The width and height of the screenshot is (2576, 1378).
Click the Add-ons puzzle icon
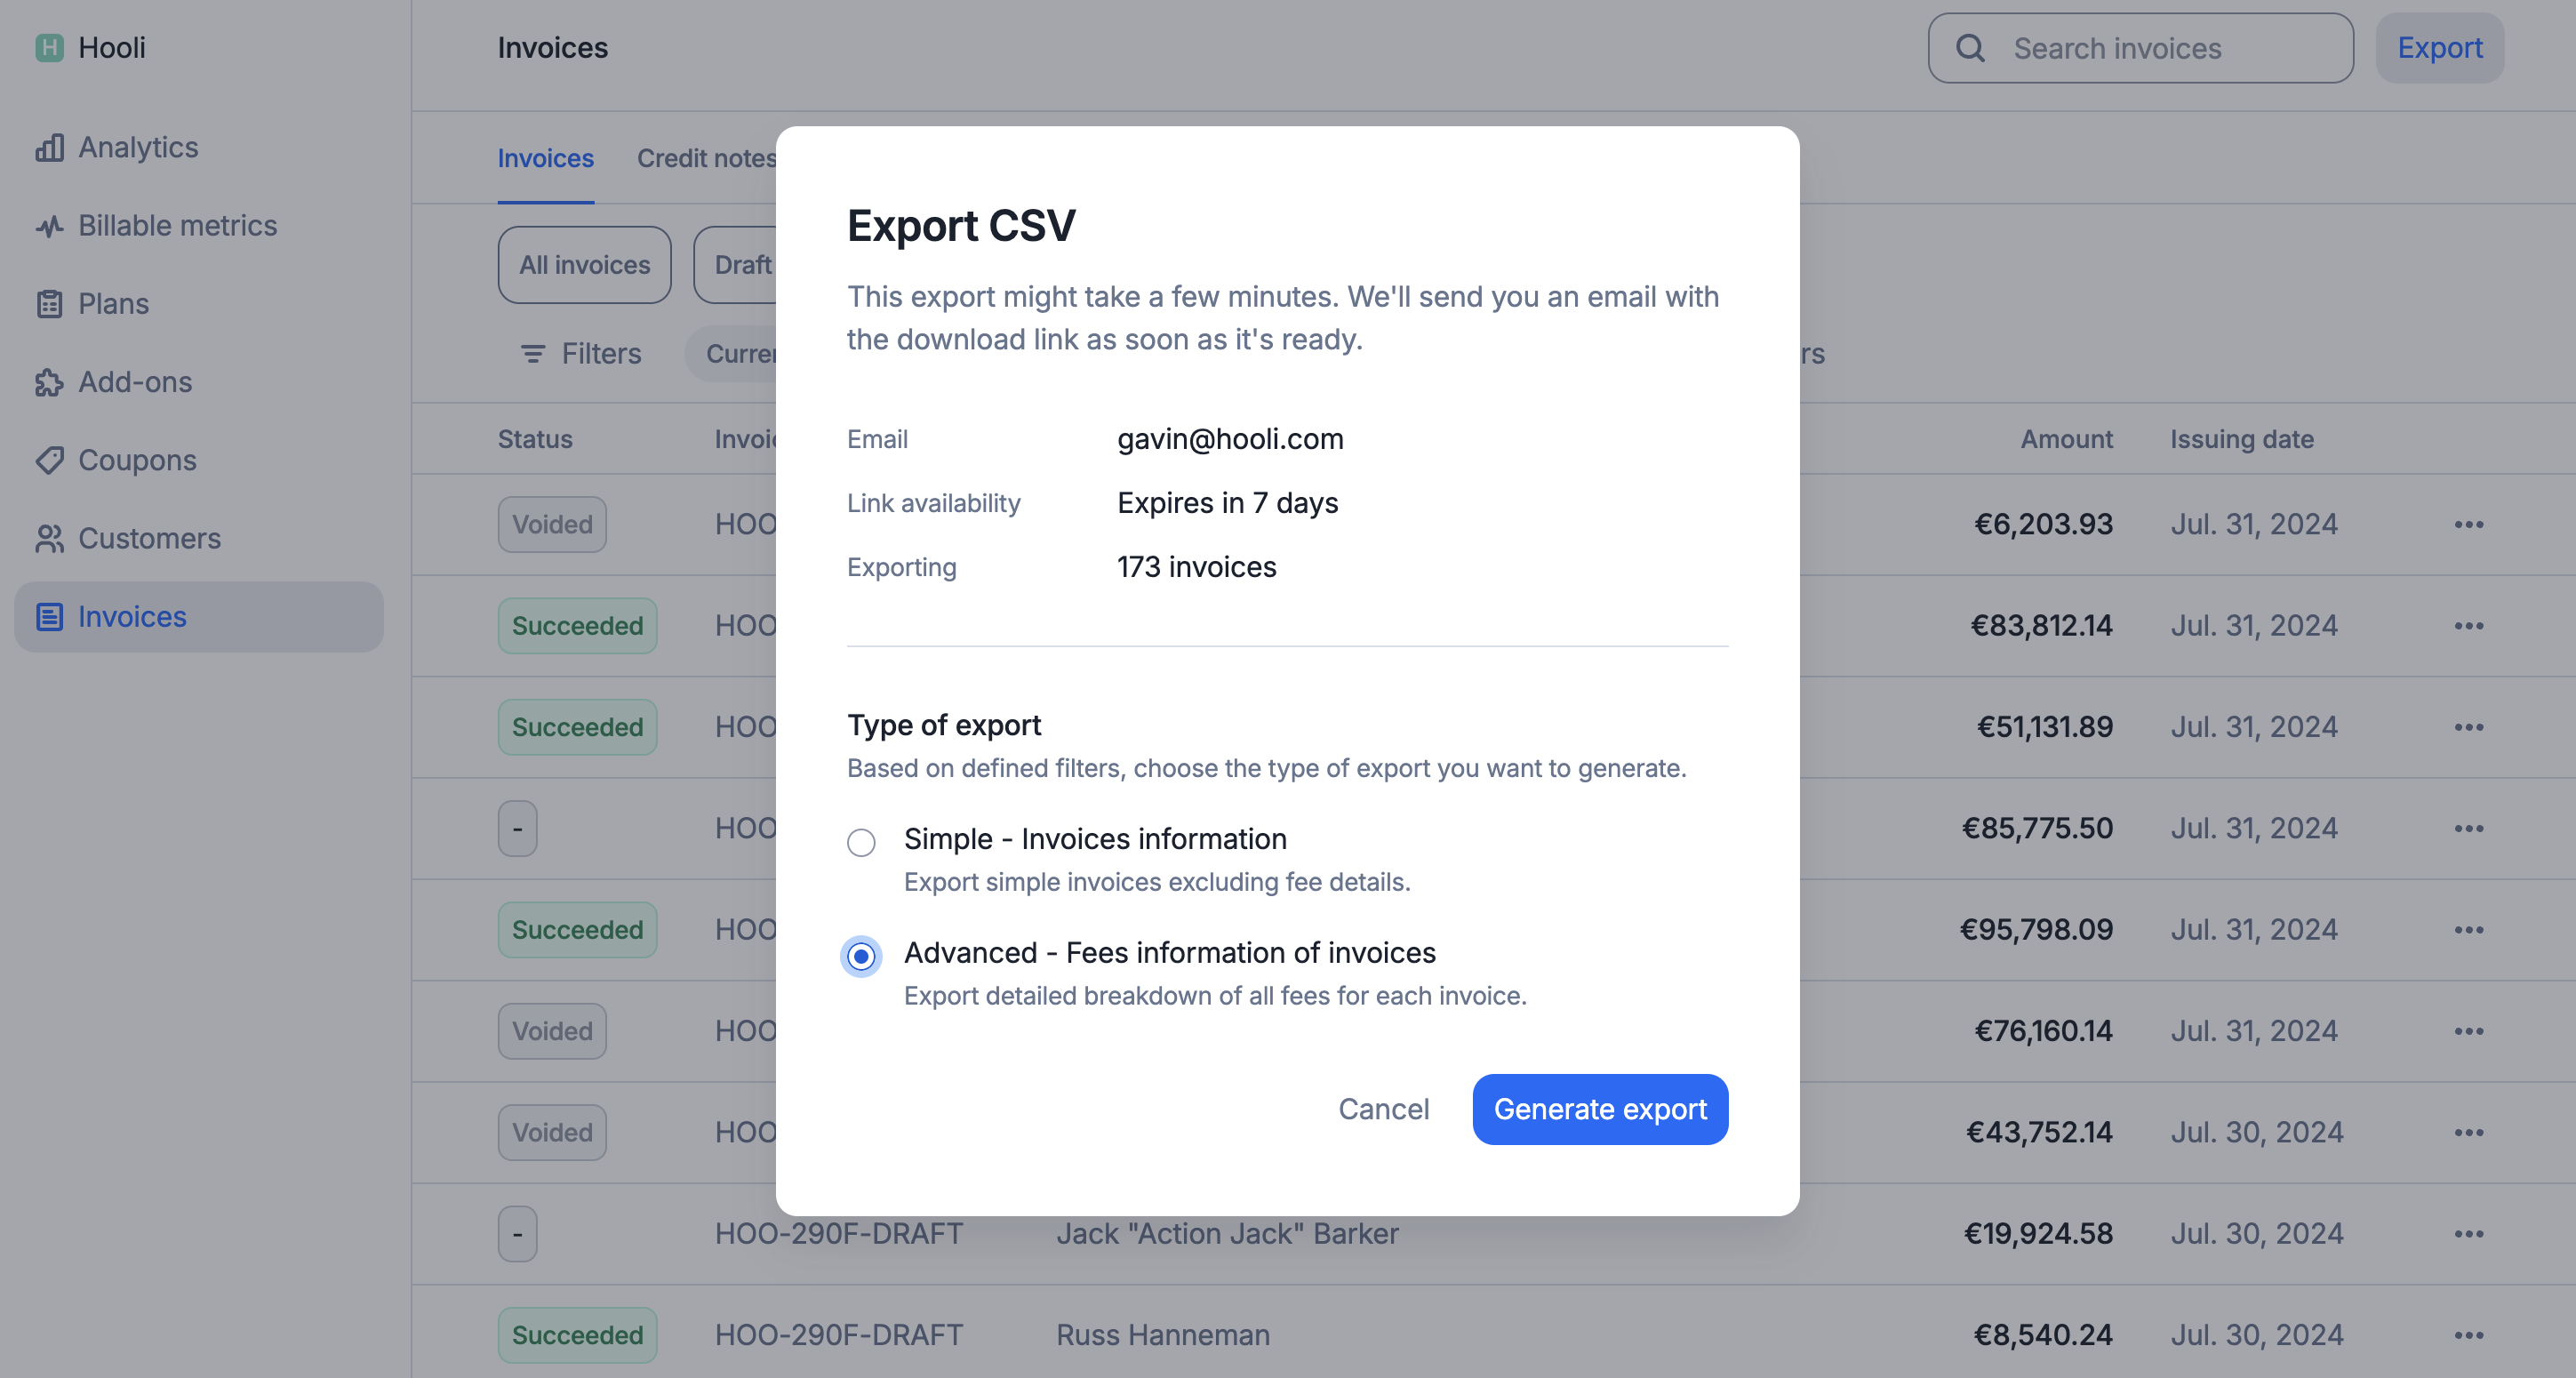[x=49, y=382]
